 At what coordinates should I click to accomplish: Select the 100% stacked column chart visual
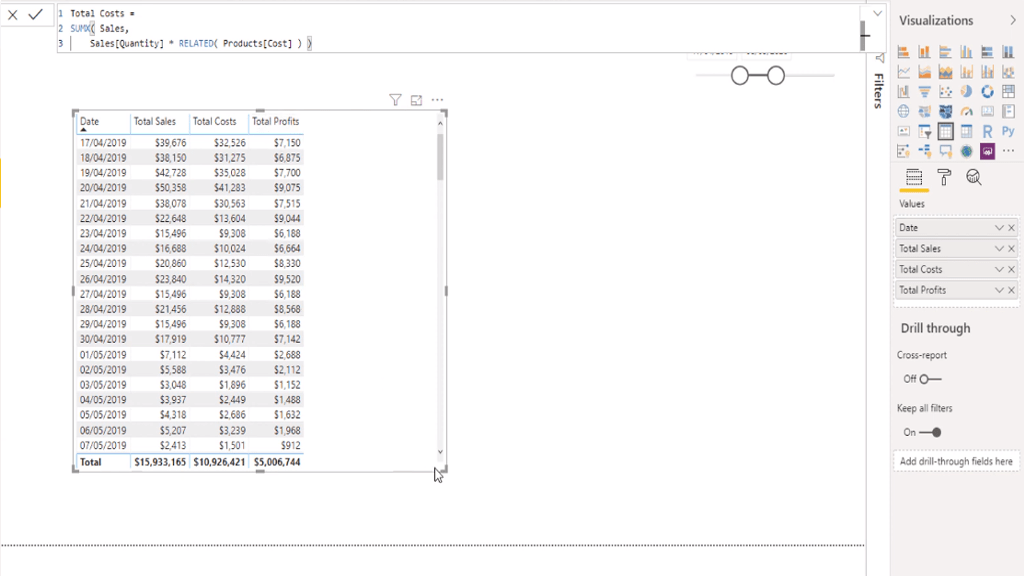(x=1008, y=52)
